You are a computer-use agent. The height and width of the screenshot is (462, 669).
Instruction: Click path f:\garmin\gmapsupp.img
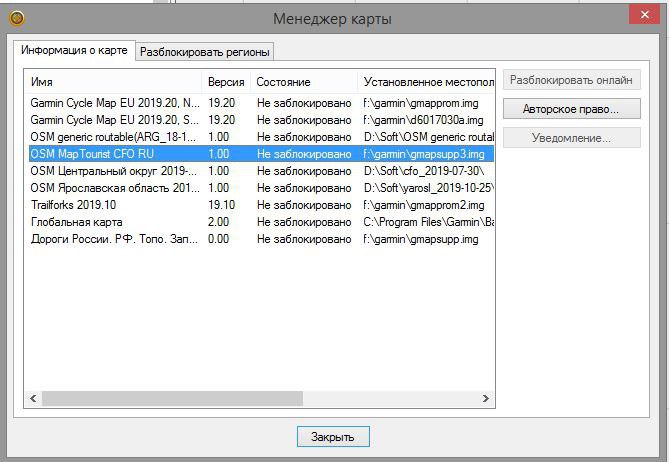pos(421,239)
